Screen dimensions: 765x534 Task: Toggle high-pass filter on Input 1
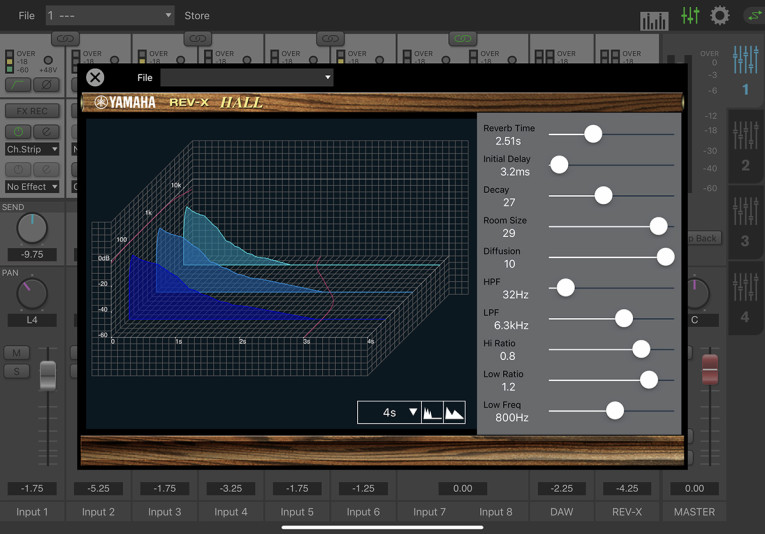pos(18,85)
